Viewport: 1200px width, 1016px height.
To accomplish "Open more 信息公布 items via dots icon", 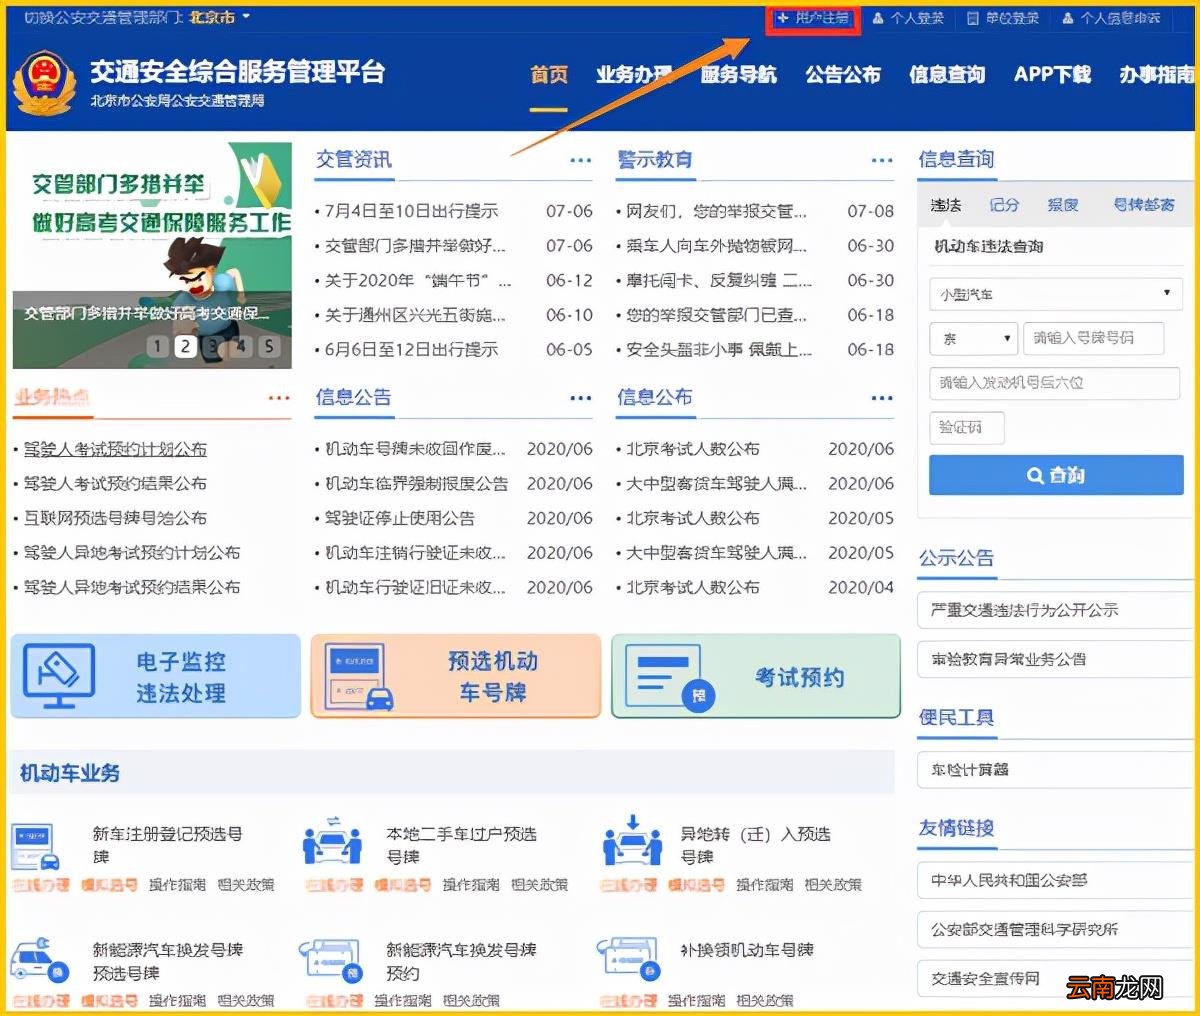I will click(882, 398).
